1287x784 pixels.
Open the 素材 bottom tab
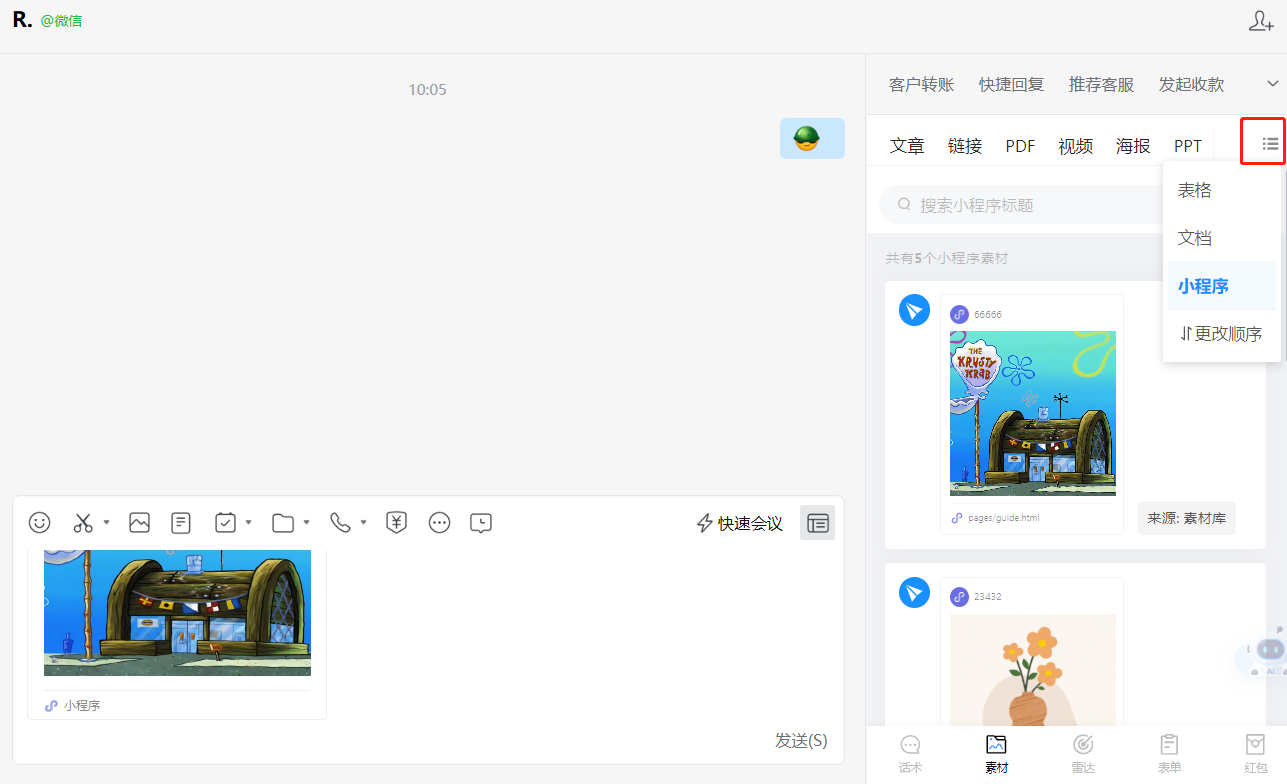pos(996,755)
